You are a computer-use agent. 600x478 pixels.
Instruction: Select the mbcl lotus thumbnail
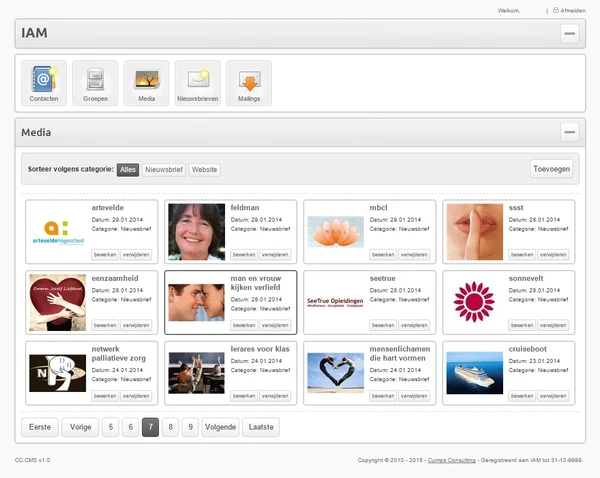tap(336, 232)
